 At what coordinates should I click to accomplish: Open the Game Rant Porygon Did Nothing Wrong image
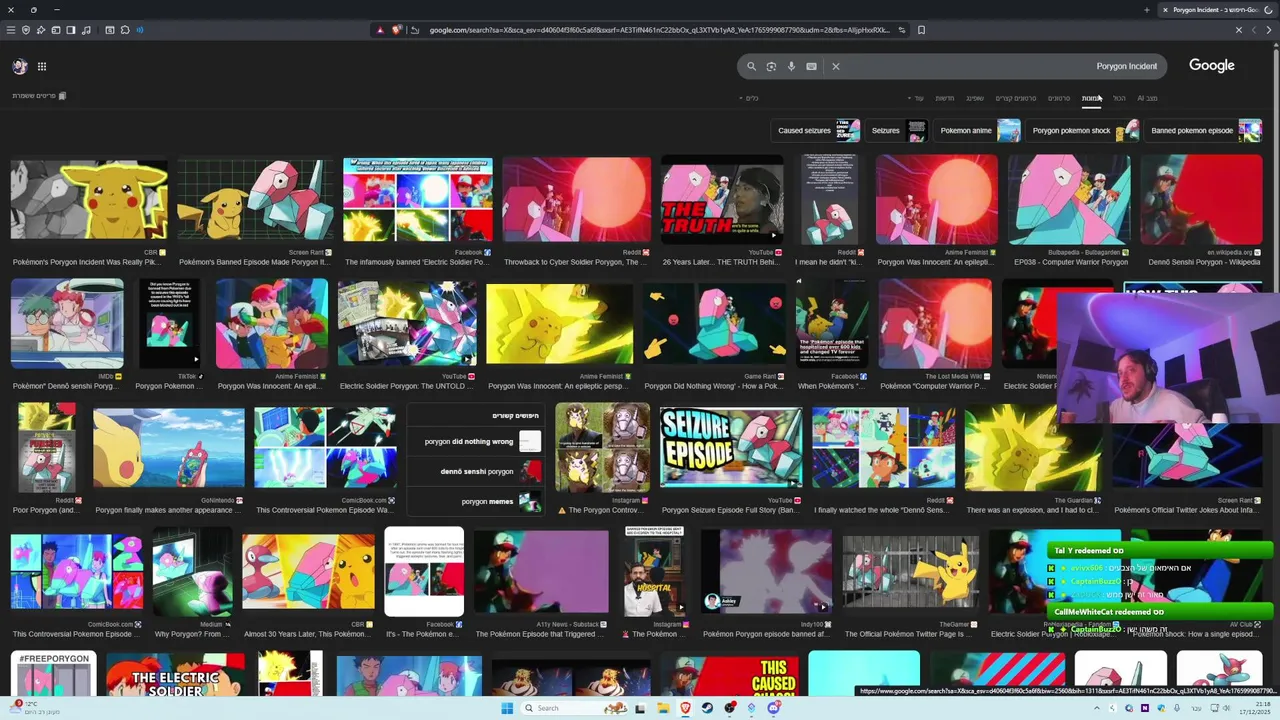(714, 324)
